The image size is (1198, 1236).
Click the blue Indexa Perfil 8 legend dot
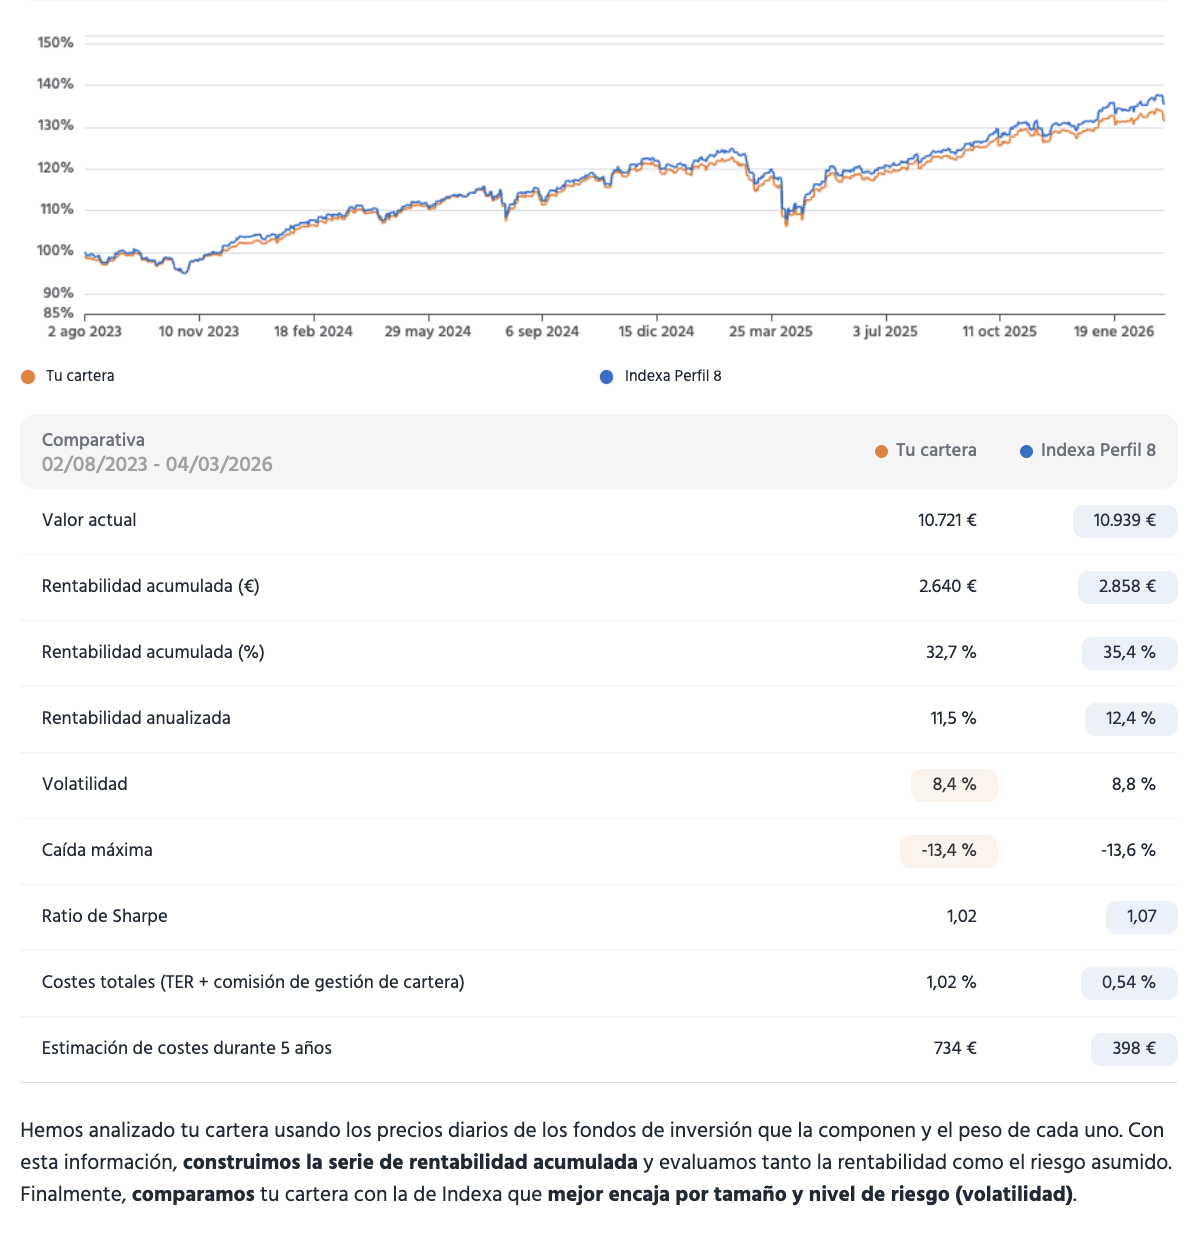tap(606, 377)
